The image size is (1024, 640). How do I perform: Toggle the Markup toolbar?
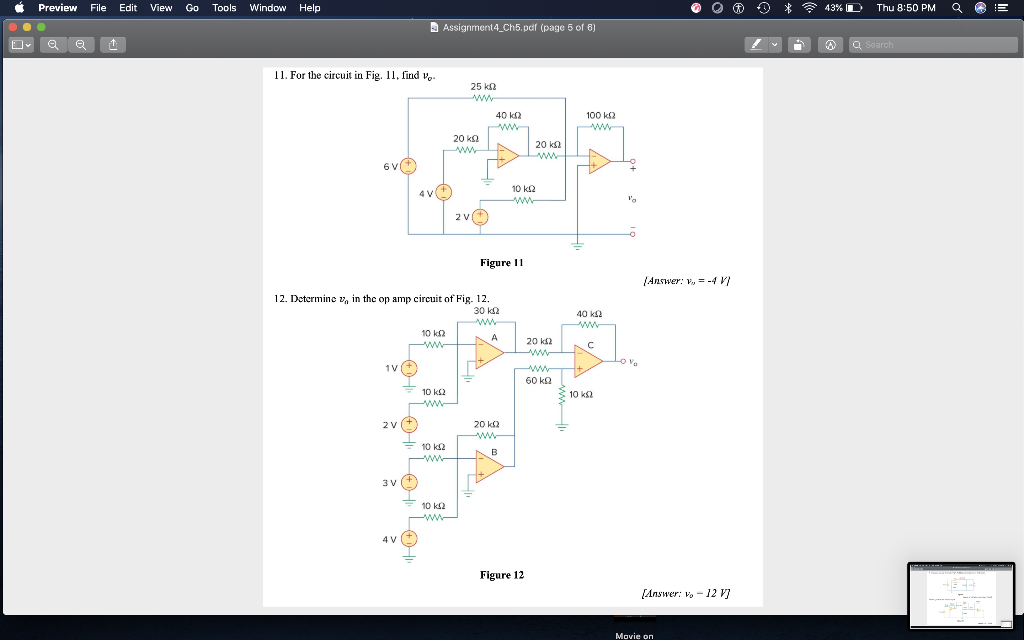[x=830, y=44]
